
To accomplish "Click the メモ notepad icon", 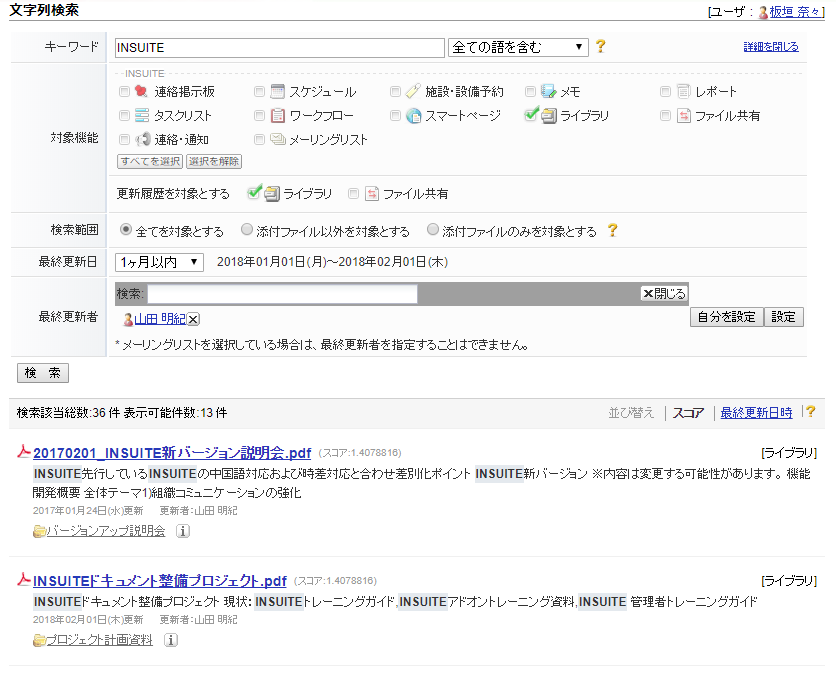I will point(548,92).
